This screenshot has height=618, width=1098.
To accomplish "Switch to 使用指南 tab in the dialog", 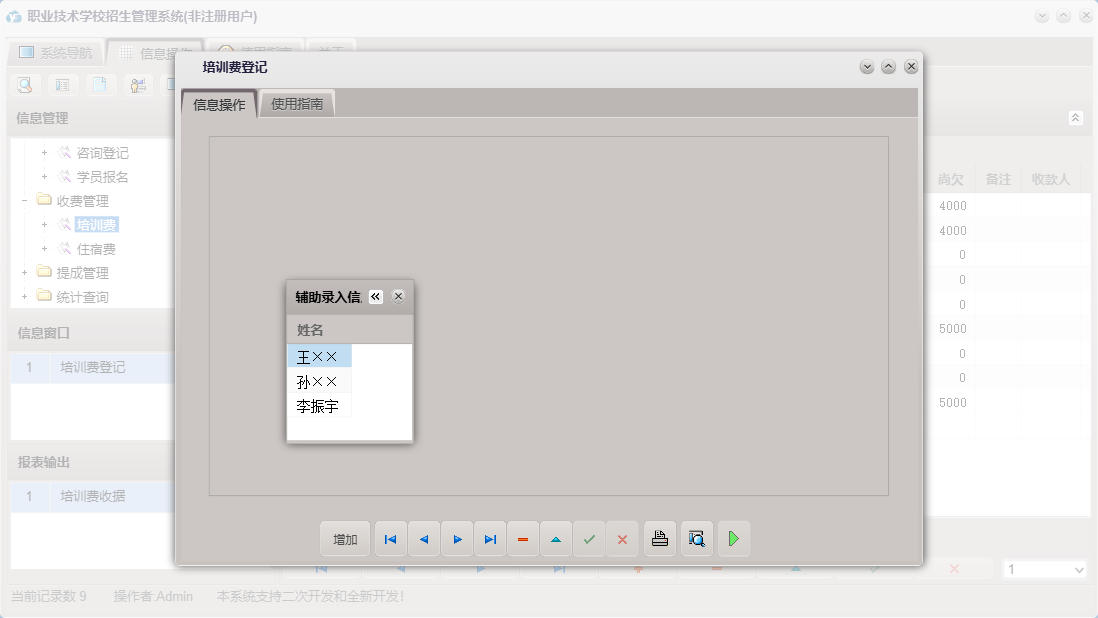I will (x=297, y=104).
